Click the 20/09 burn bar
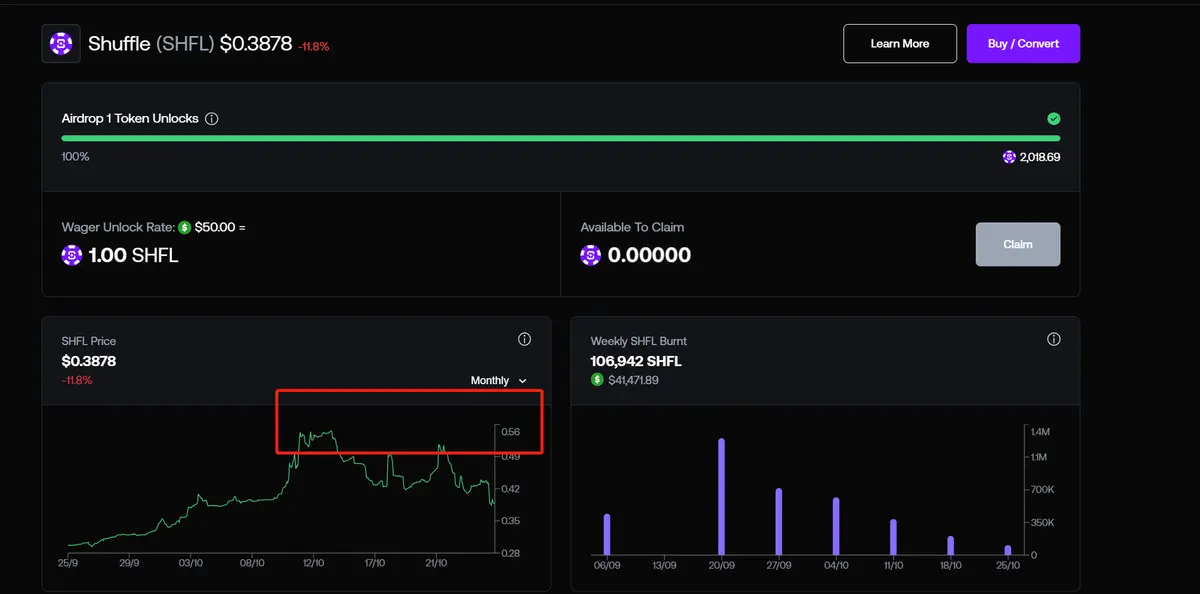Screen dimensions: 1200x594 click(721, 496)
